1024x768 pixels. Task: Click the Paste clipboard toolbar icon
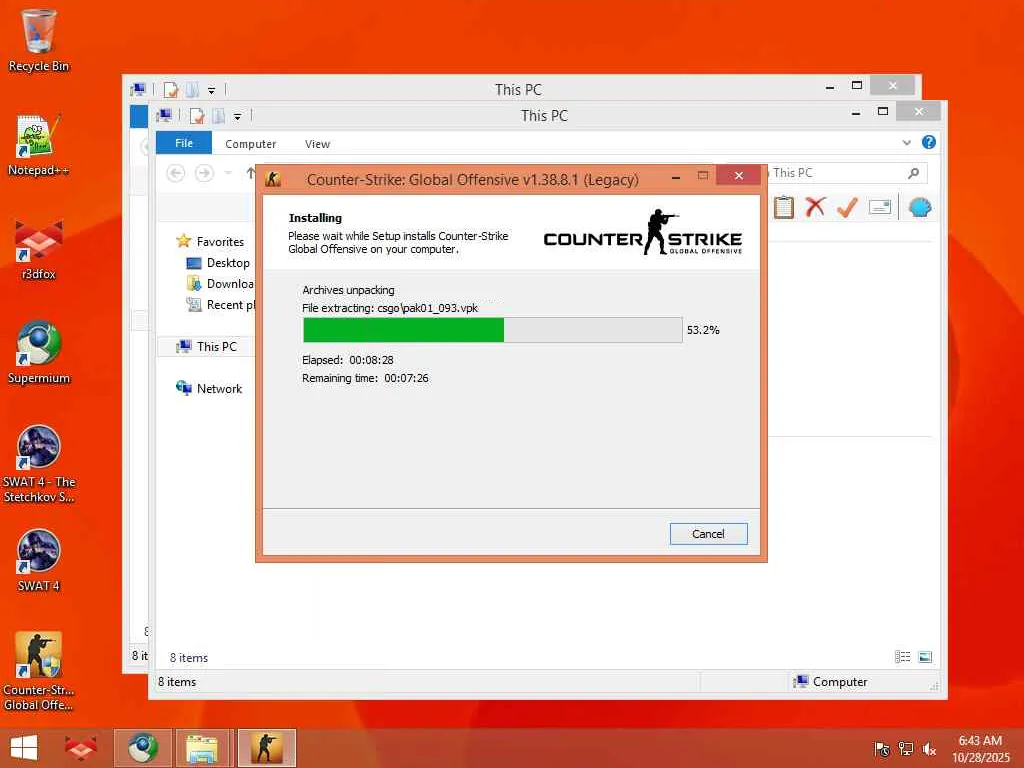click(x=784, y=208)
